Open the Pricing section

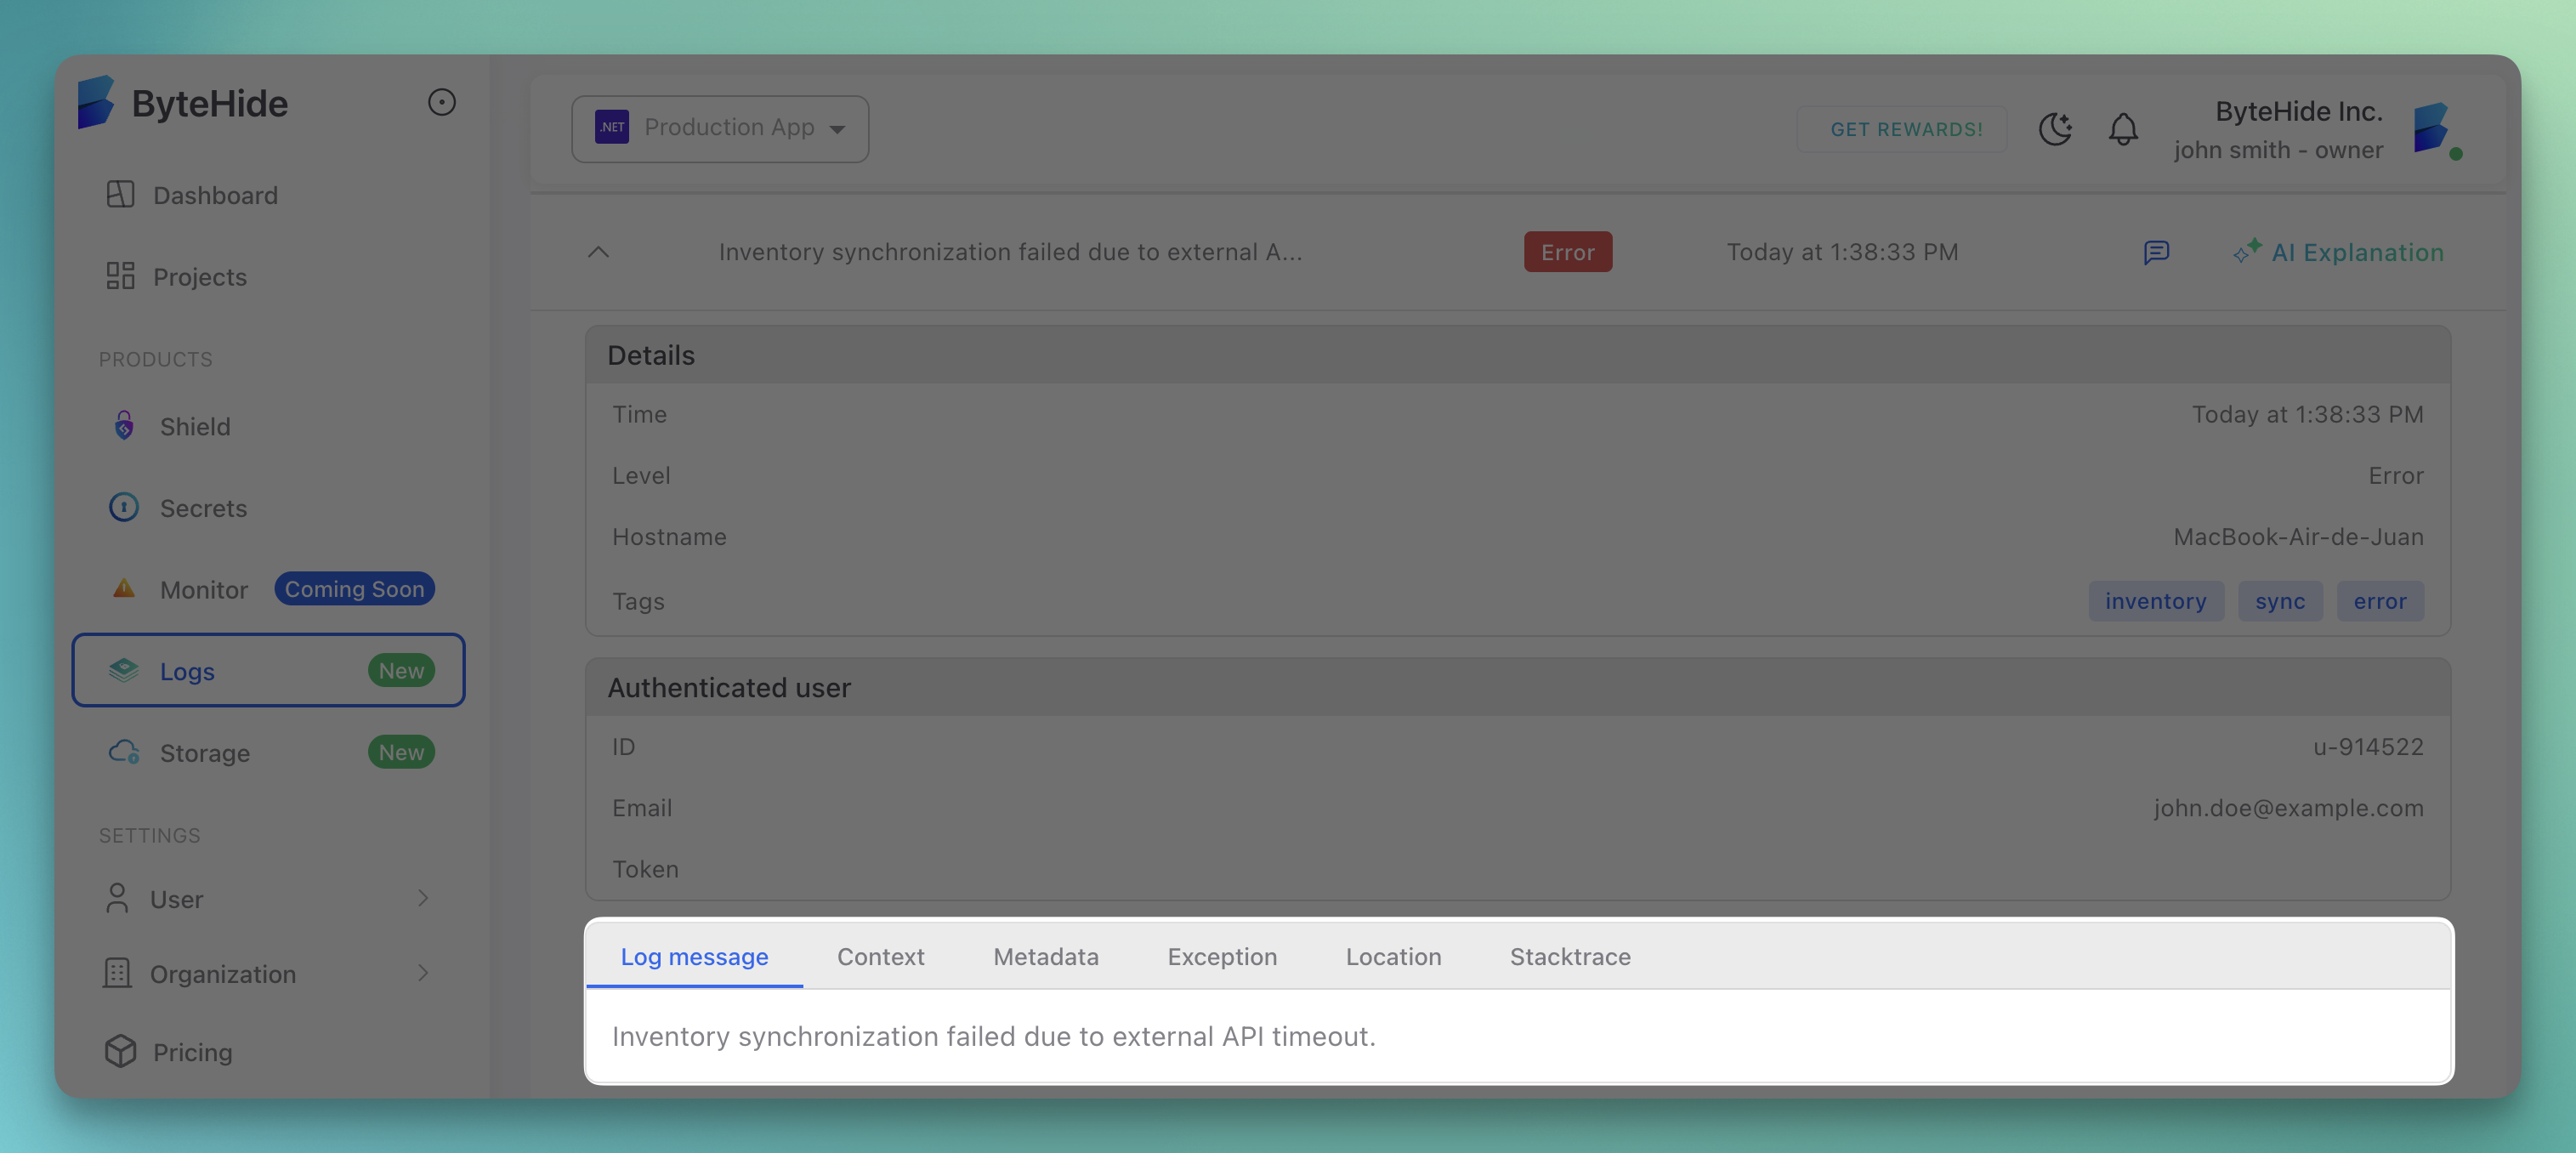point(193,1051)
